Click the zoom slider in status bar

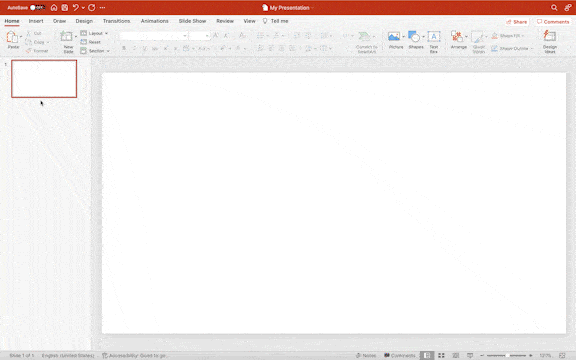pyautogui.click(x=507, y=356)
